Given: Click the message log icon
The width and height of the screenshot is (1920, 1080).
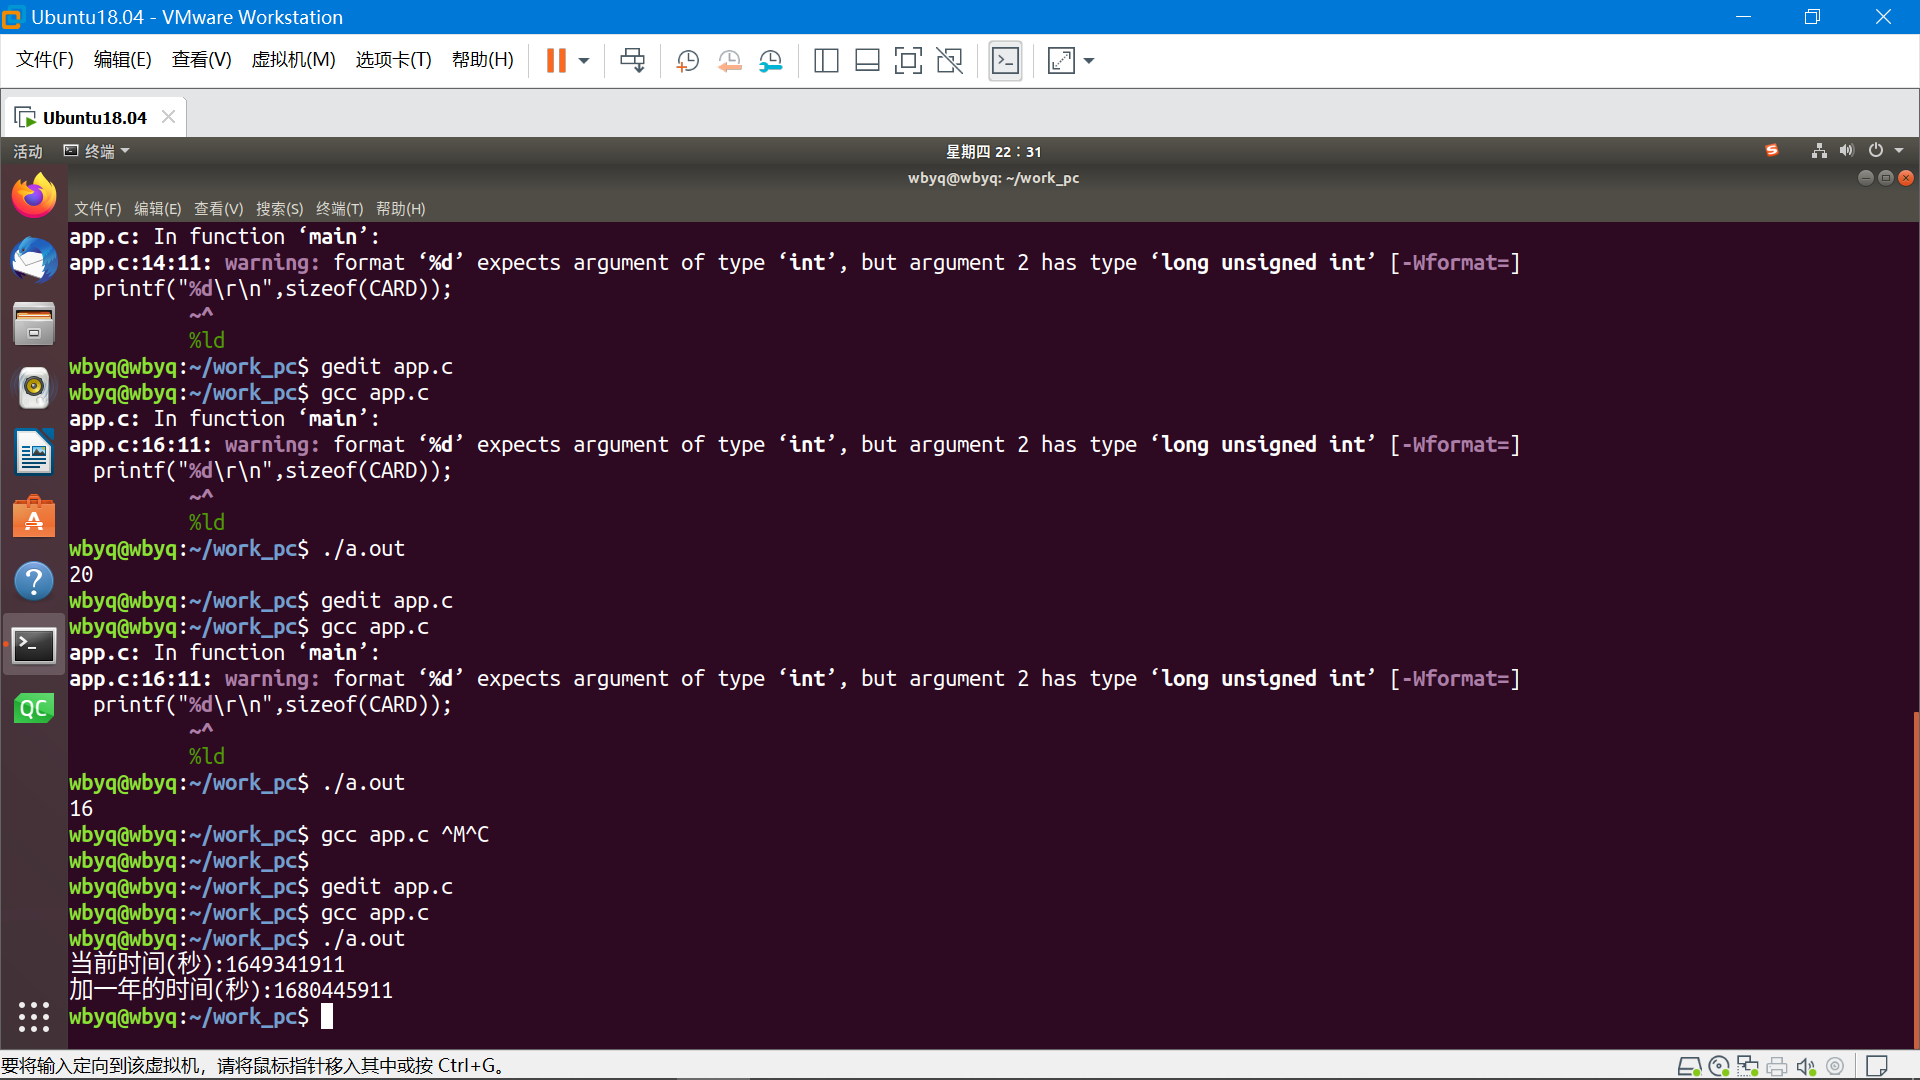Looking at the screenshot, I should (1877, 1066).
